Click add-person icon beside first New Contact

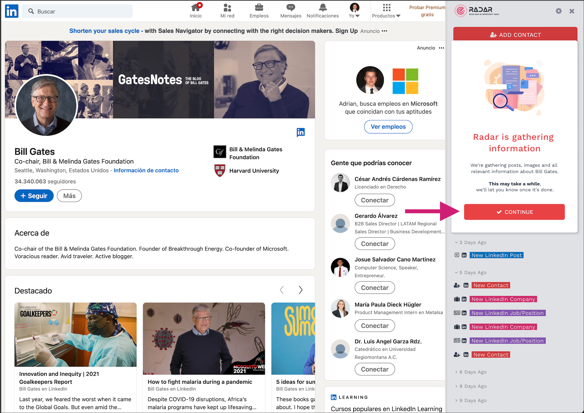(457, 285)
